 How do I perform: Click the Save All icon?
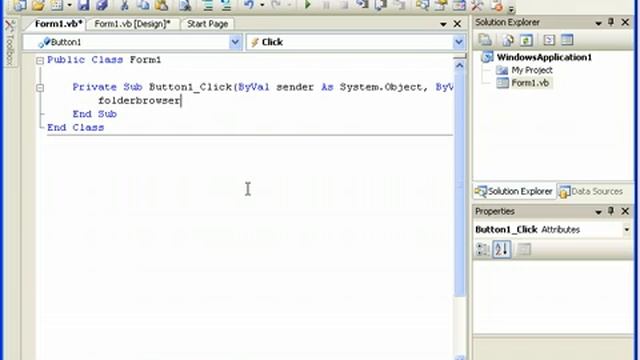coord(102,5)
